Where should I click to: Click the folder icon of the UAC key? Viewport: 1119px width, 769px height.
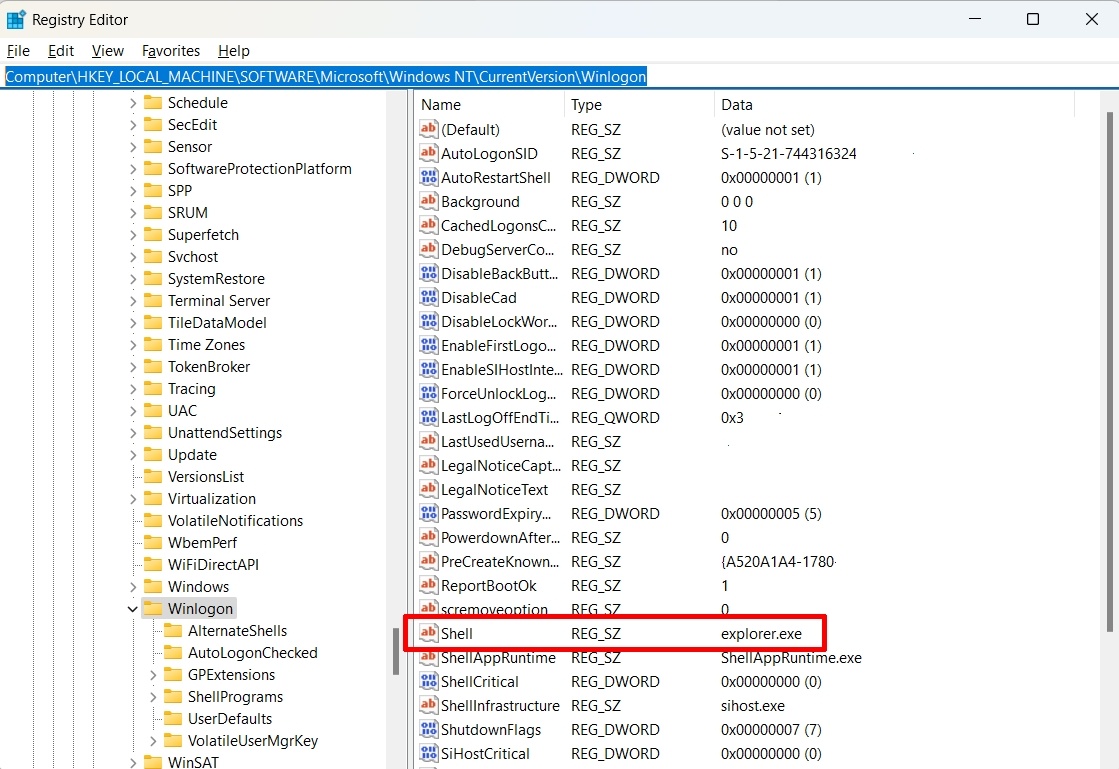[x=153, y=410]
